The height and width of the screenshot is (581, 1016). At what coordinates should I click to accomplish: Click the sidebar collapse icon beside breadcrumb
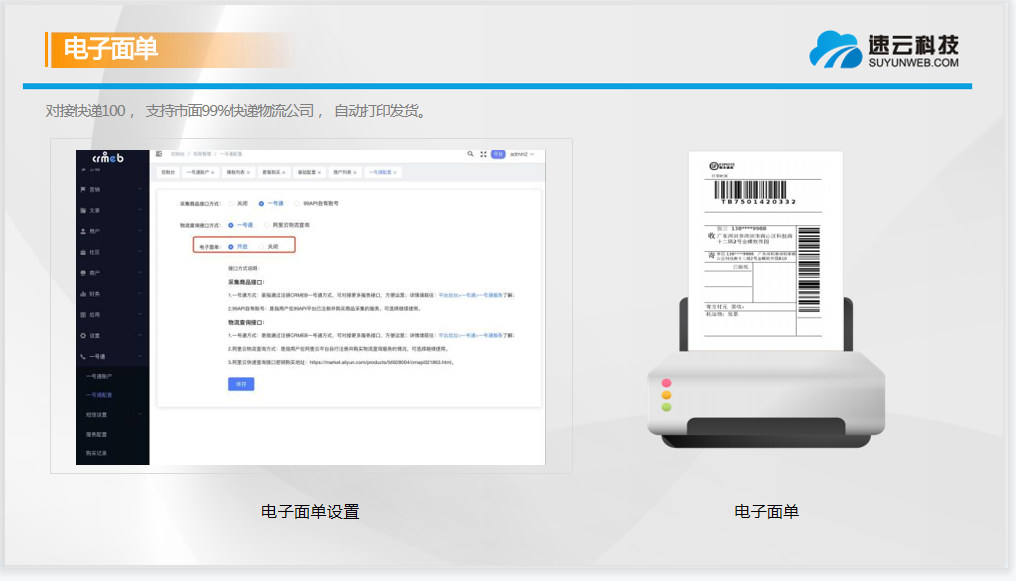[159, 154]
